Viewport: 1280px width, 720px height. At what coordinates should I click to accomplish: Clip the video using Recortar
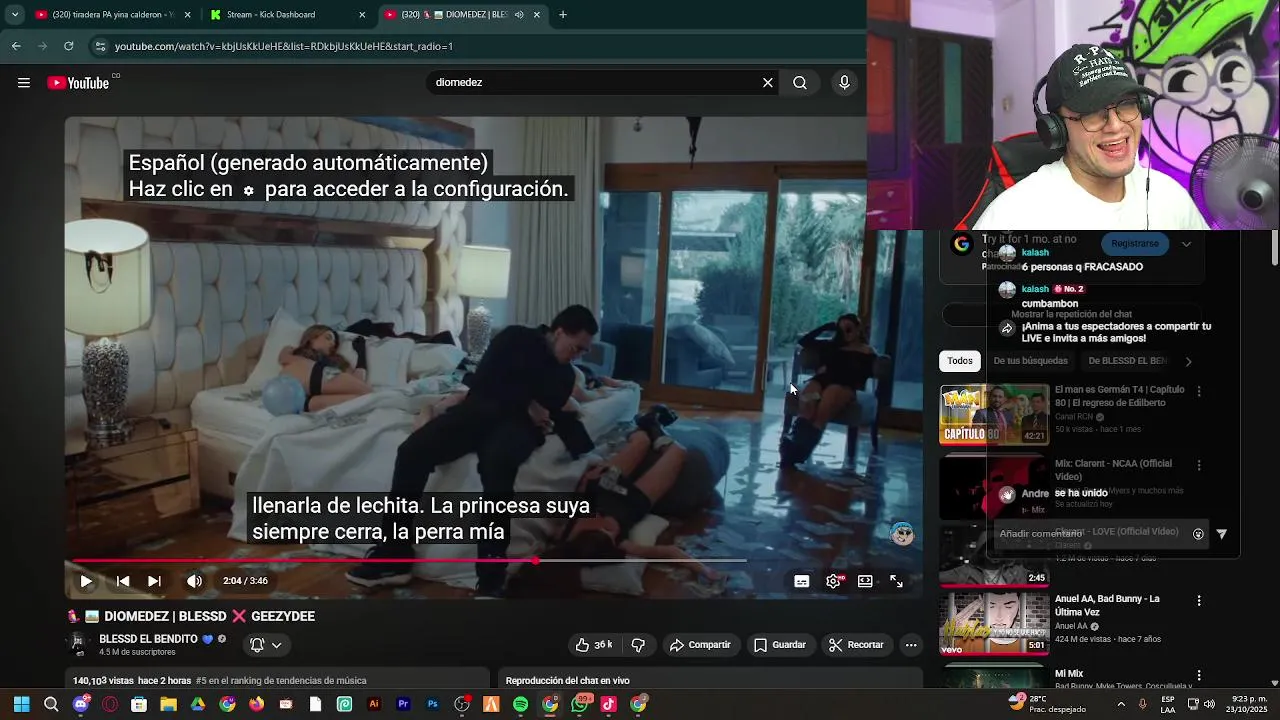click(856, 645)
